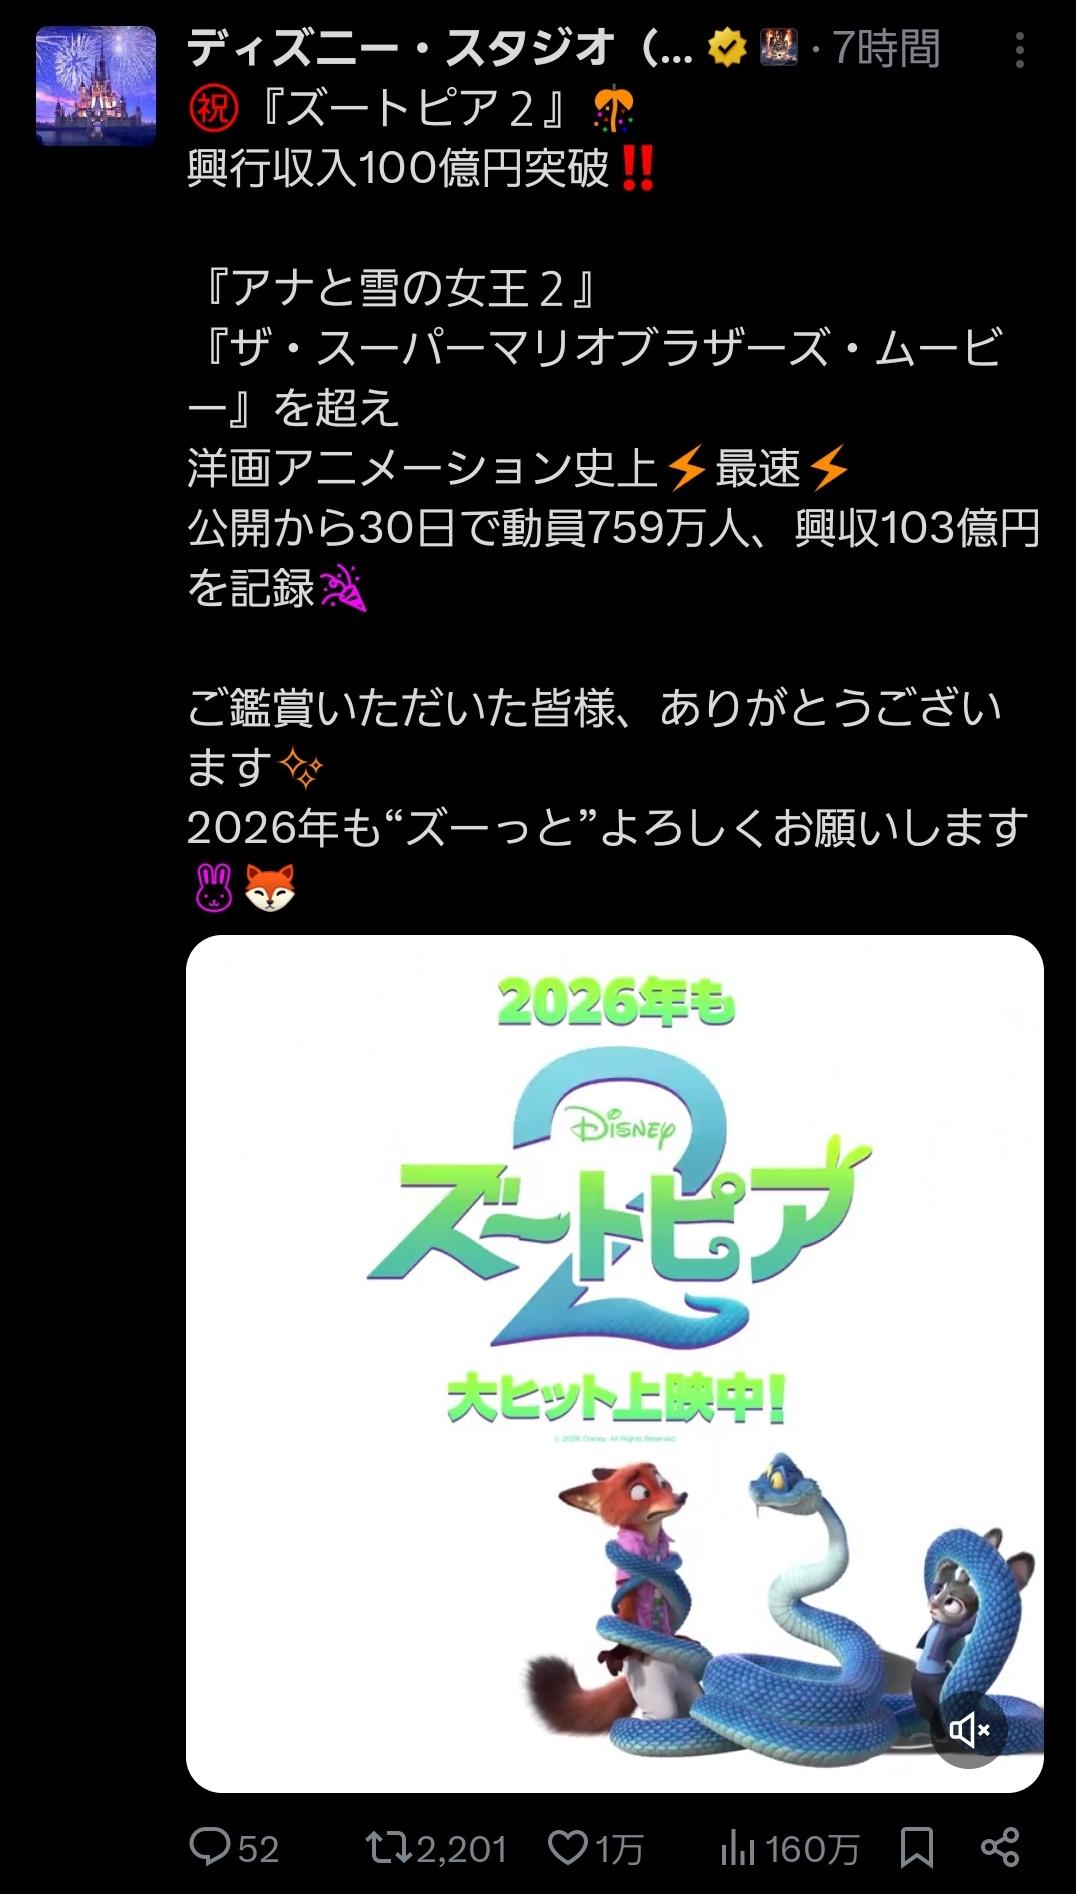Tap the 興行収入100億円突破 text line
The width and height of the screenshot is (1076, 1894).
coord(398,168)
